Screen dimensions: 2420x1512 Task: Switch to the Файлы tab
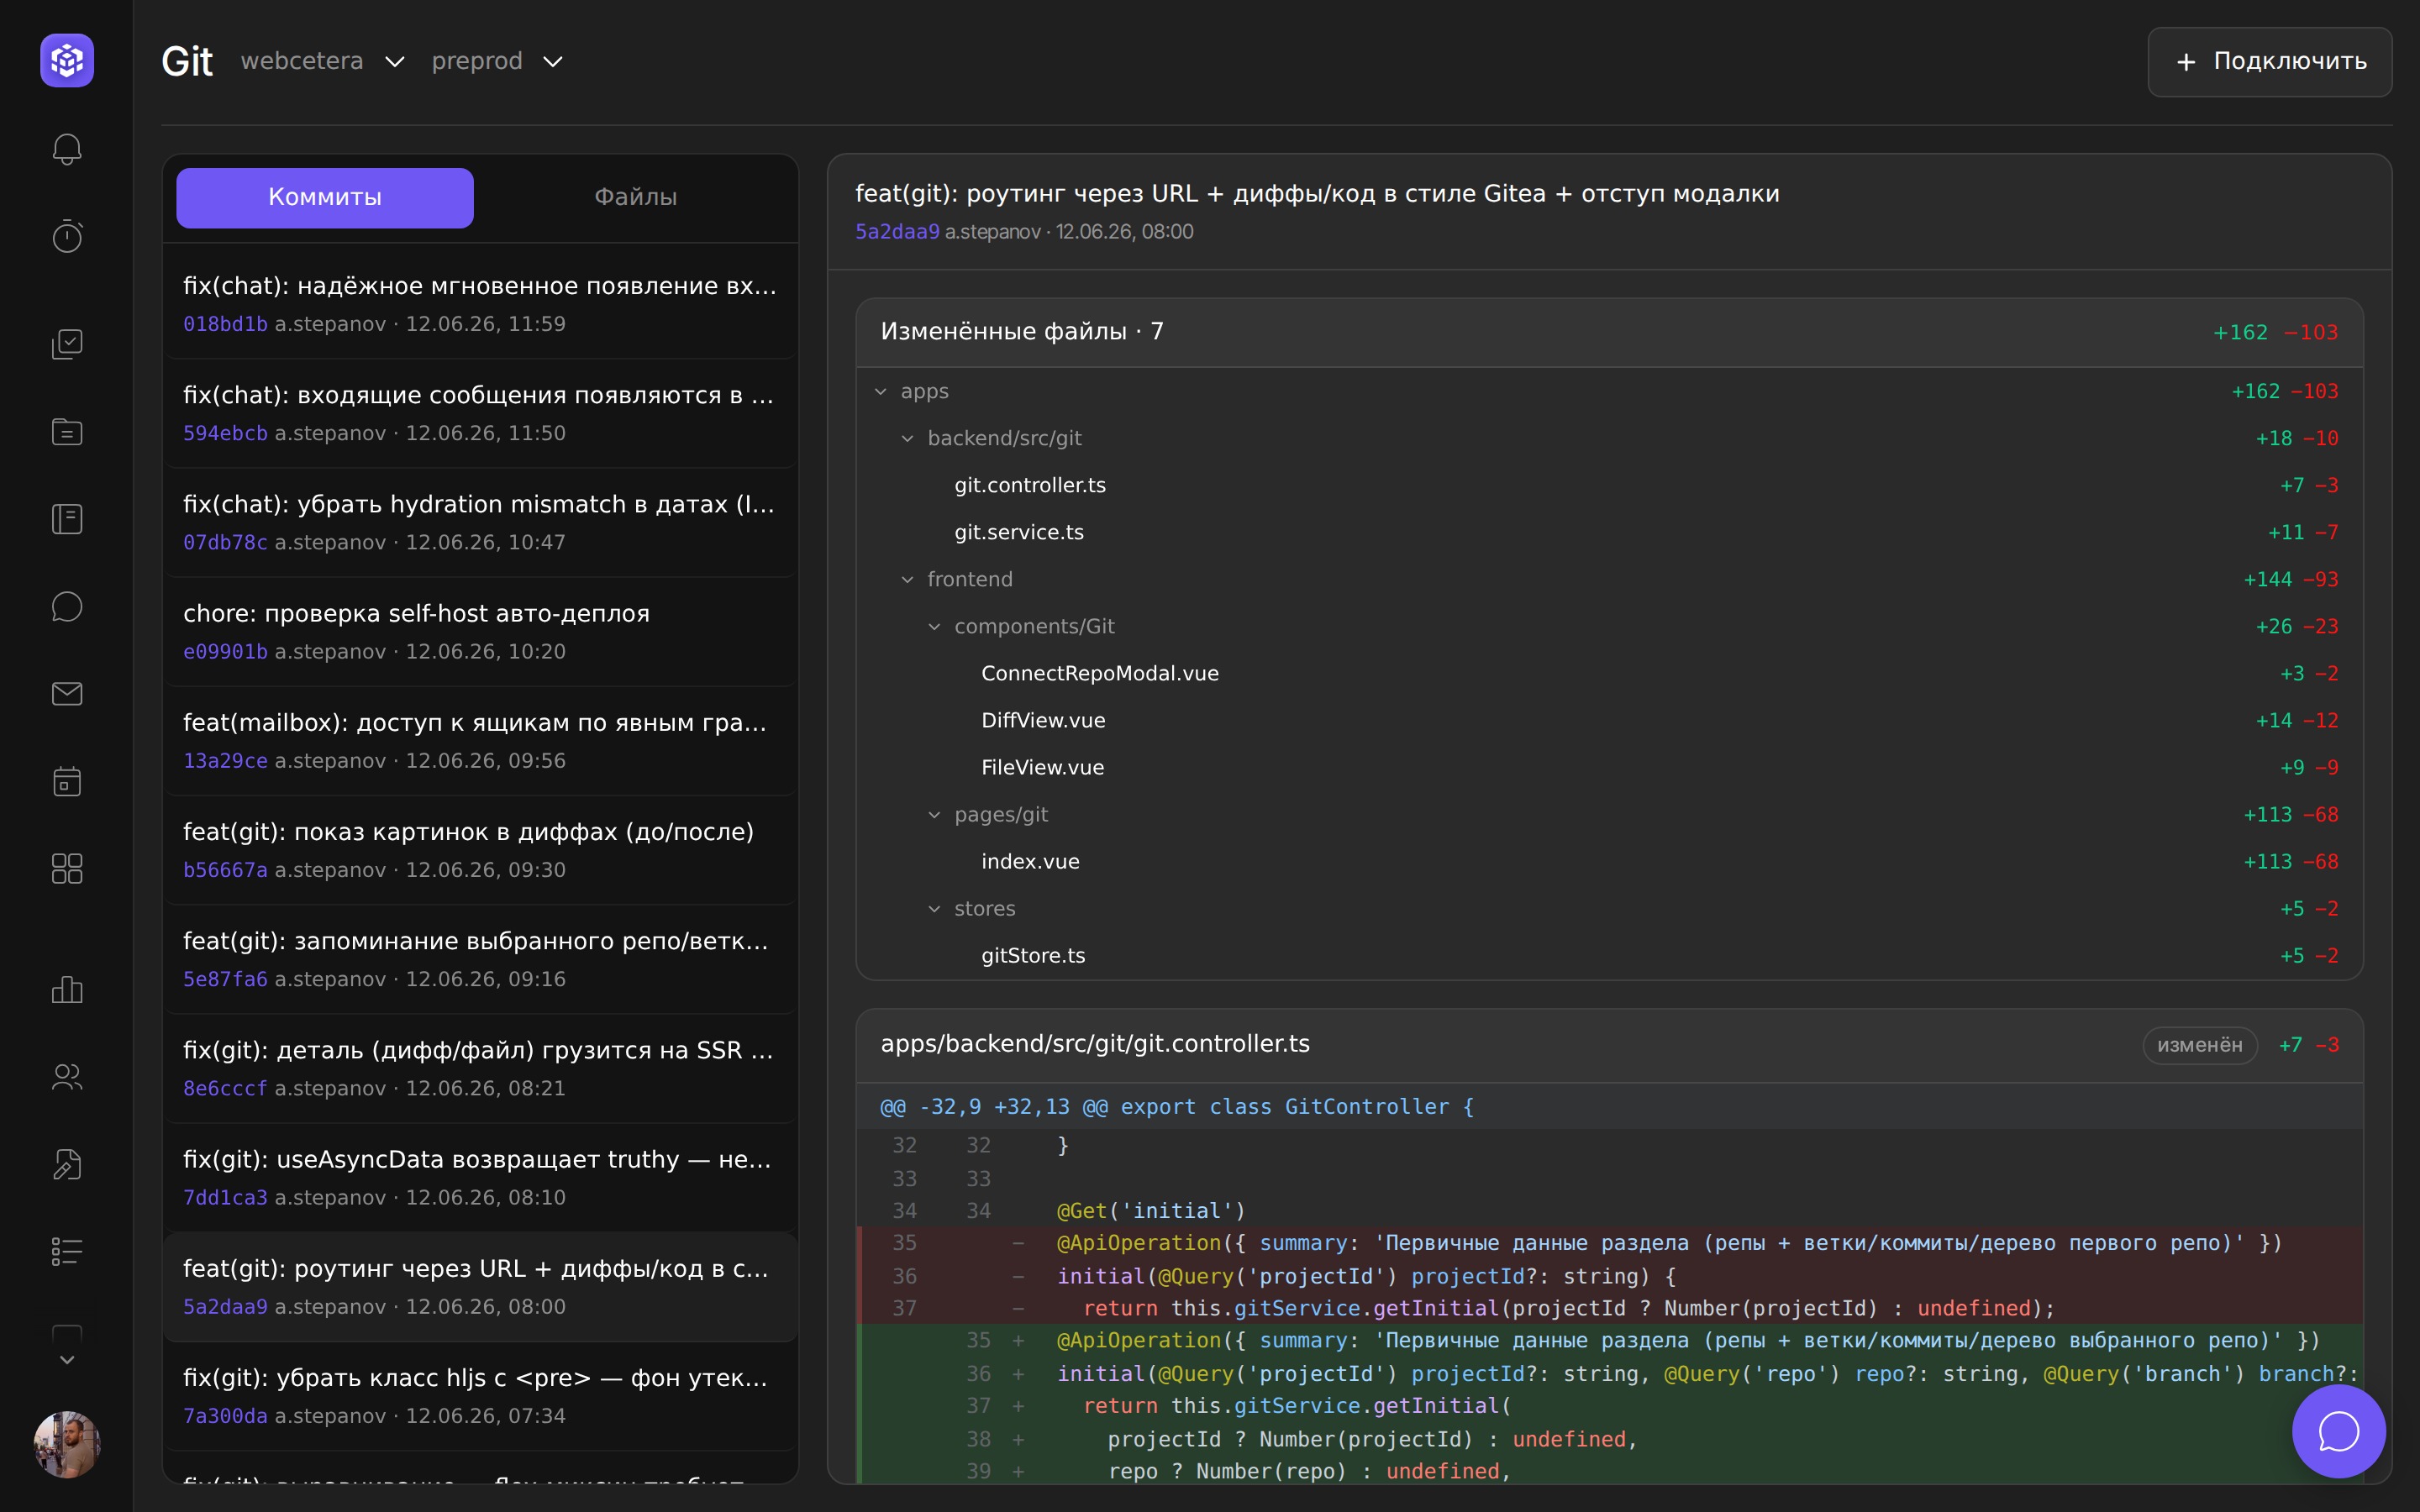[636, 197]
